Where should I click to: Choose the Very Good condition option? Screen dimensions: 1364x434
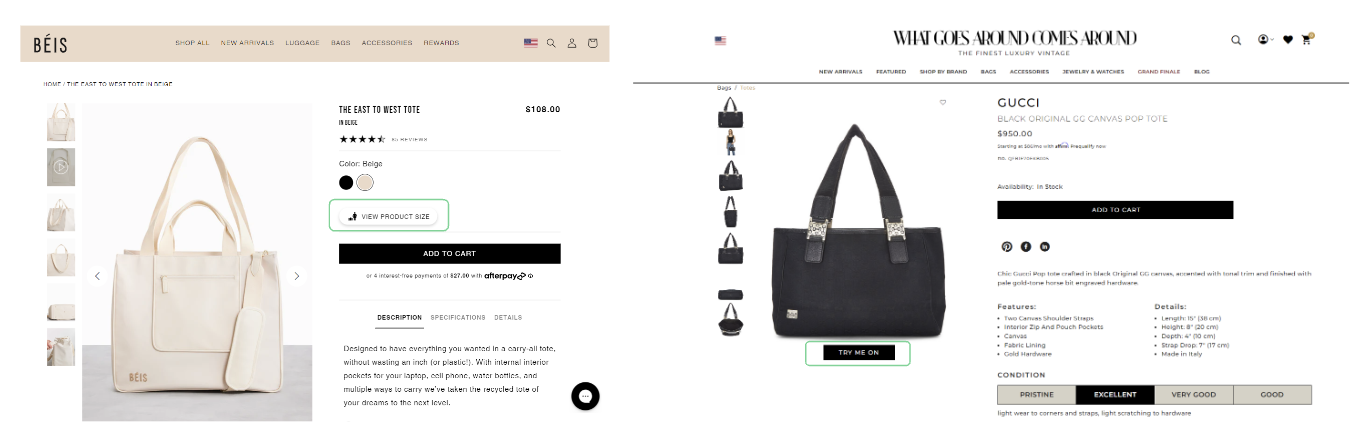coord(1193,395)
